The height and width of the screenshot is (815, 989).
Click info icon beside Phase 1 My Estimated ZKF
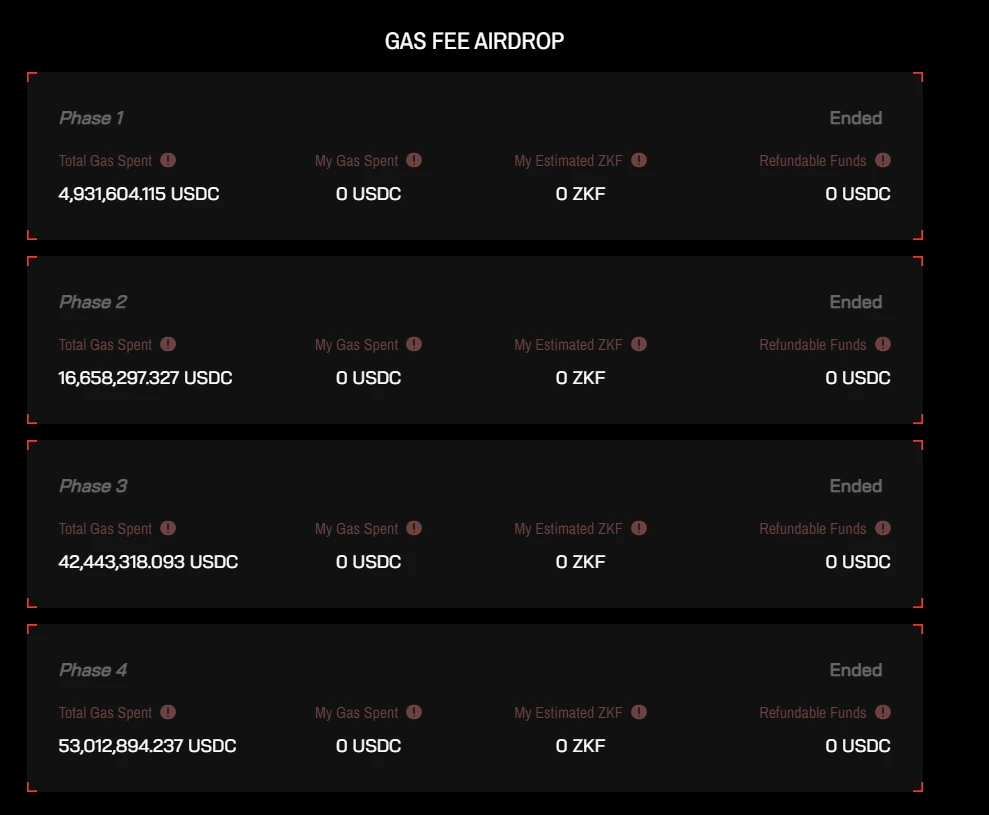click(x=639, y=160)
